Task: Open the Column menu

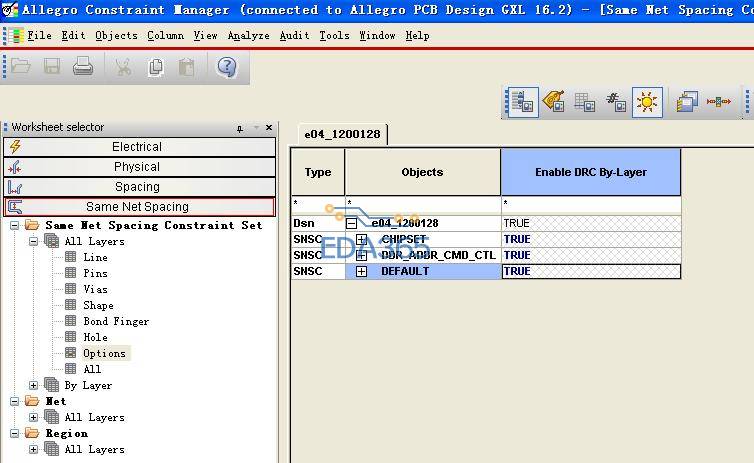Action: coord(165,36)
